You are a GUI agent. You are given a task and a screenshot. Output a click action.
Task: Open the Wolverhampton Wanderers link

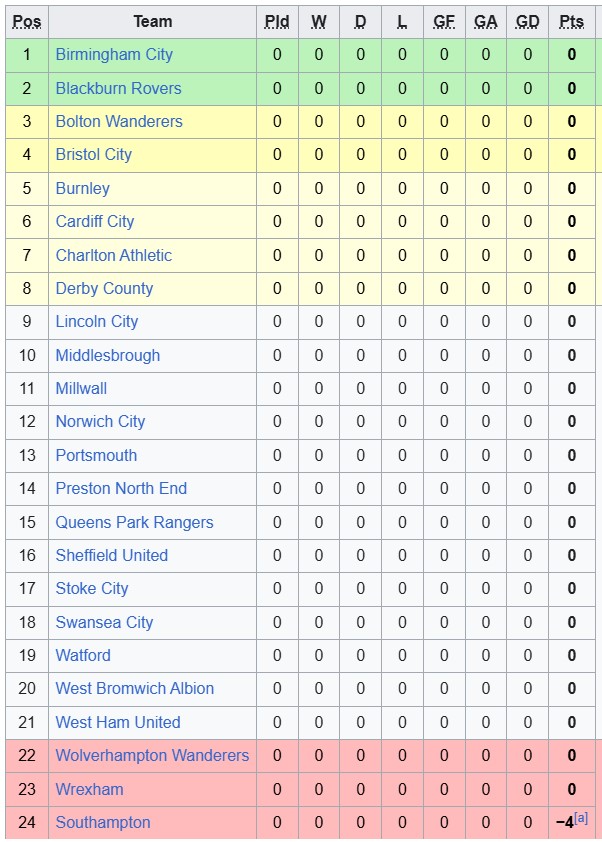click(152, 756)
